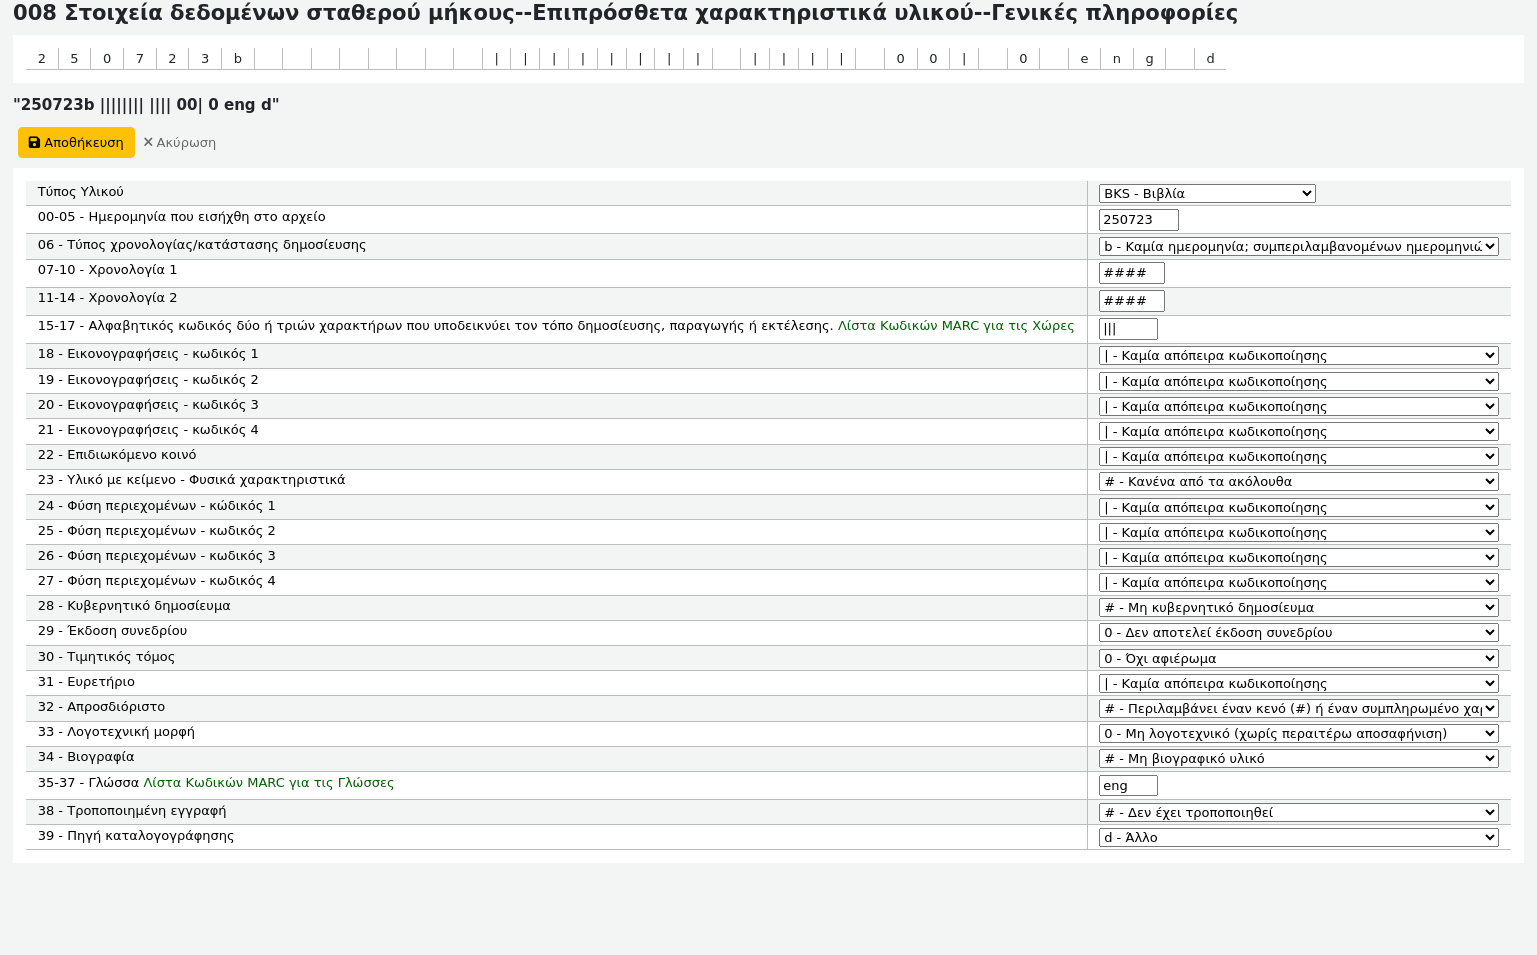Expand the 18 Εικονογραφήσεις κωδικός 1 dropdown
Viewport: 1537px width, 955px height.
coord(1297,356)
